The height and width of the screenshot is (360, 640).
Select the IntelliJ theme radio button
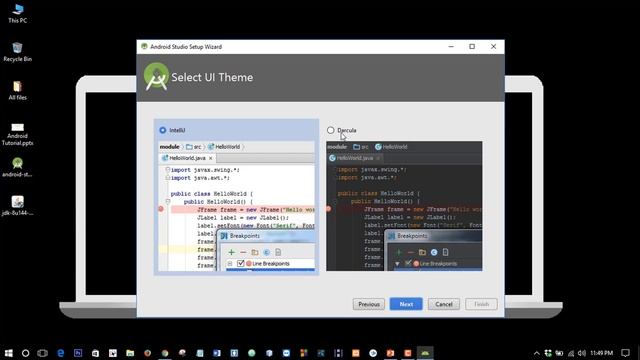point(163,130)
